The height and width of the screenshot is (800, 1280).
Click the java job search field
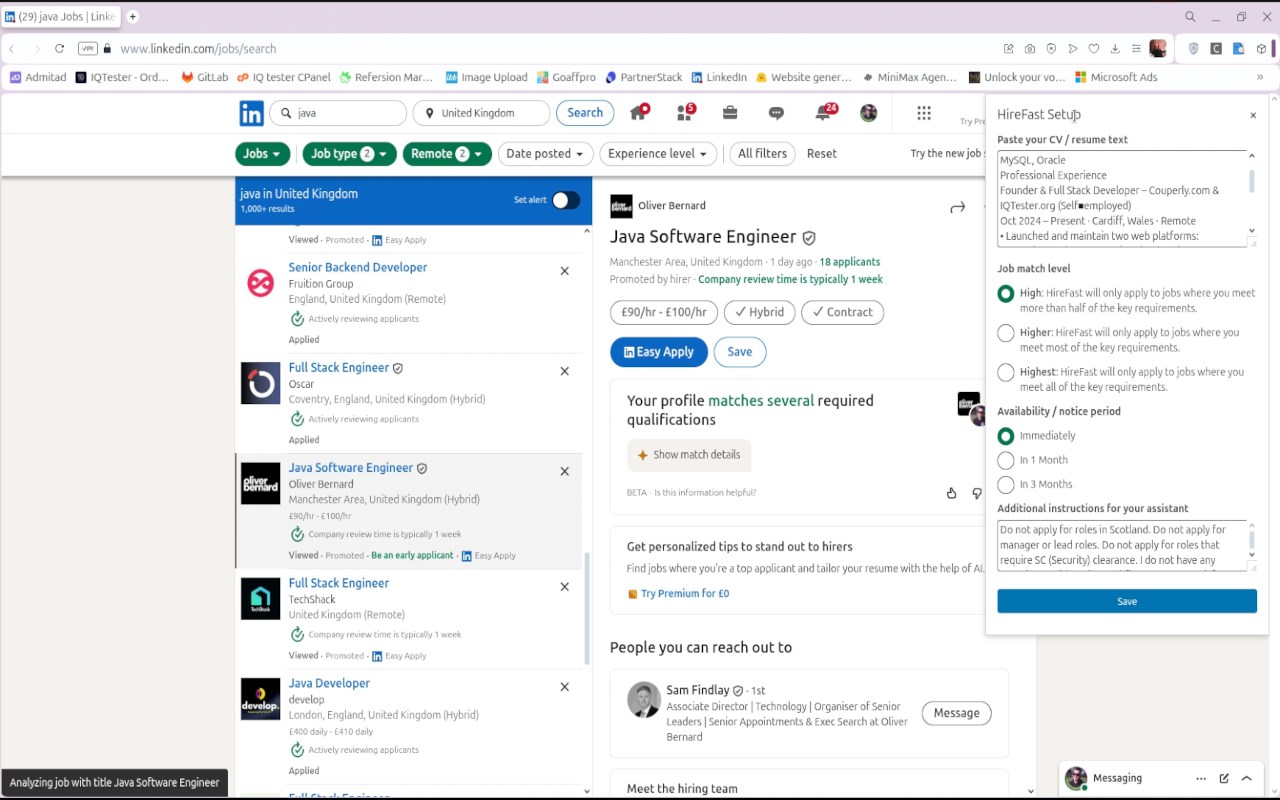click(338, 113)
